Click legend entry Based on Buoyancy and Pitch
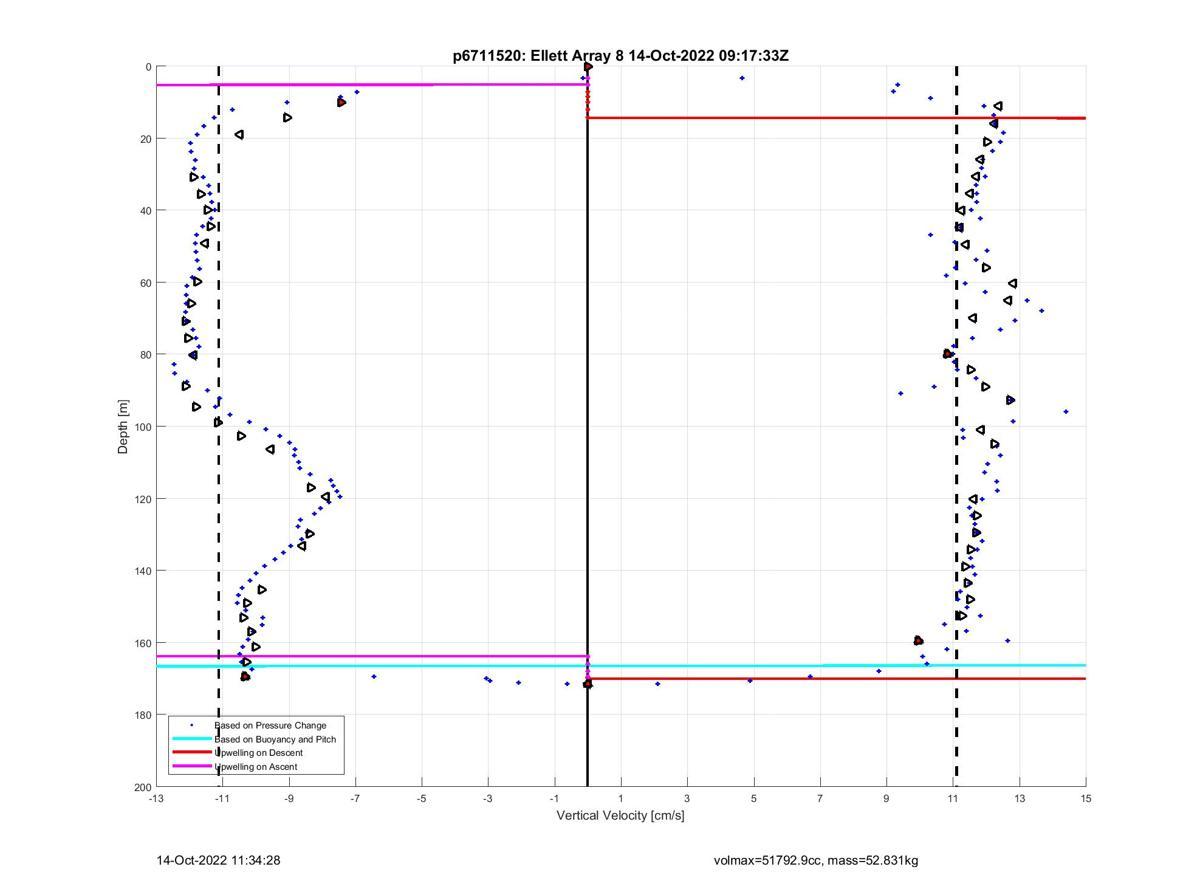 [275, 739]
